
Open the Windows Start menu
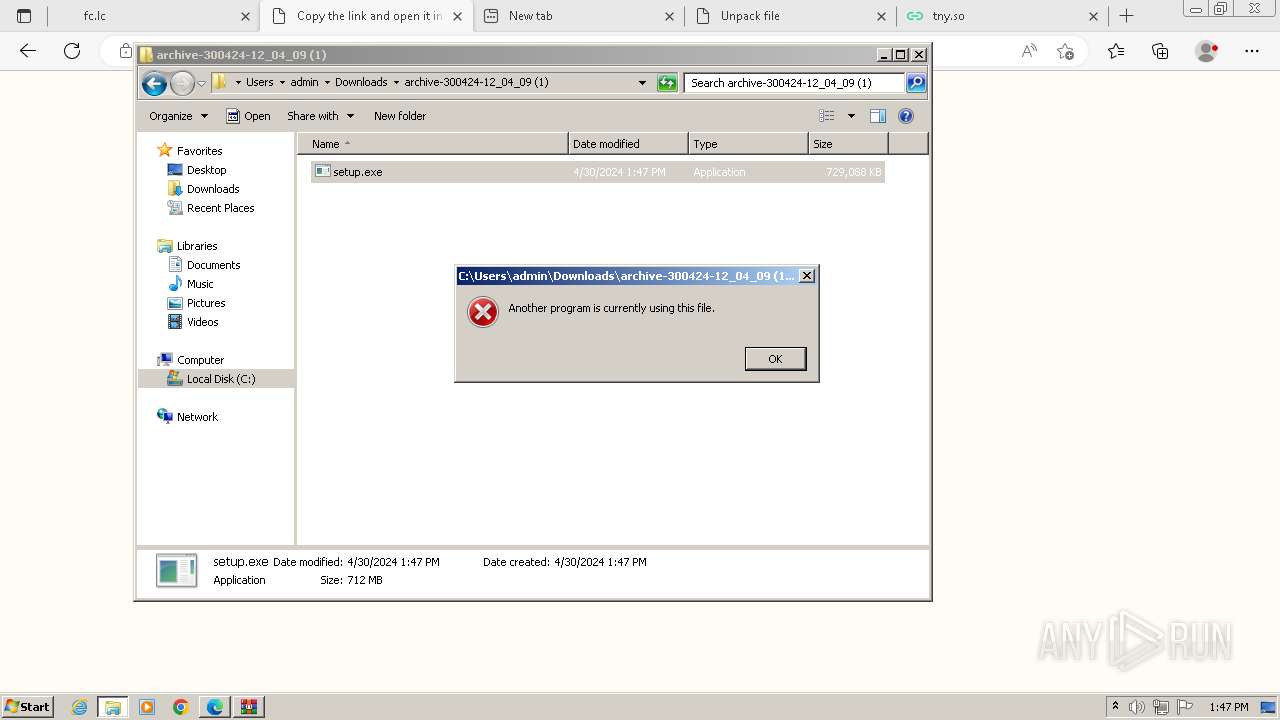27,707
